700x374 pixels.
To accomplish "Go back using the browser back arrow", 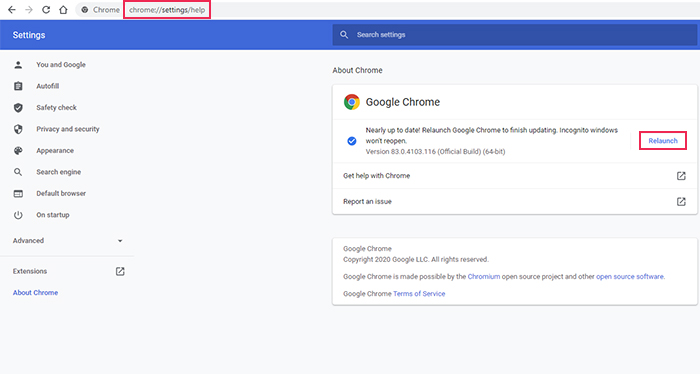I will coord(12,9).
